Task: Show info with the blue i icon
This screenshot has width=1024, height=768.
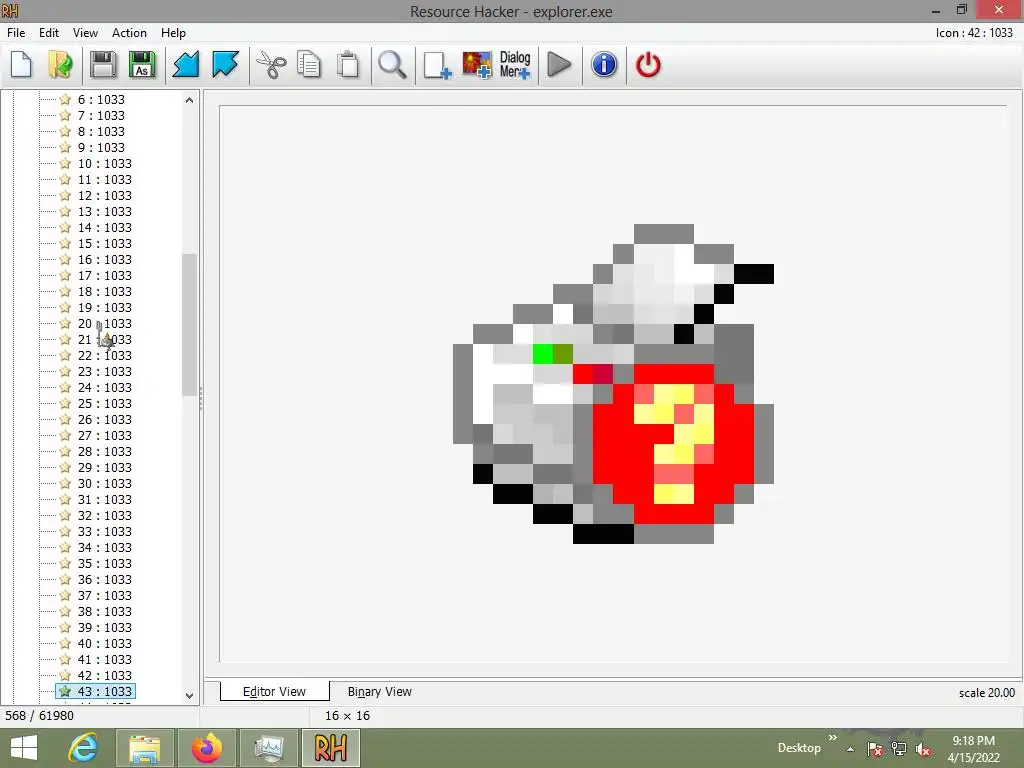Action: click(604, 65)
